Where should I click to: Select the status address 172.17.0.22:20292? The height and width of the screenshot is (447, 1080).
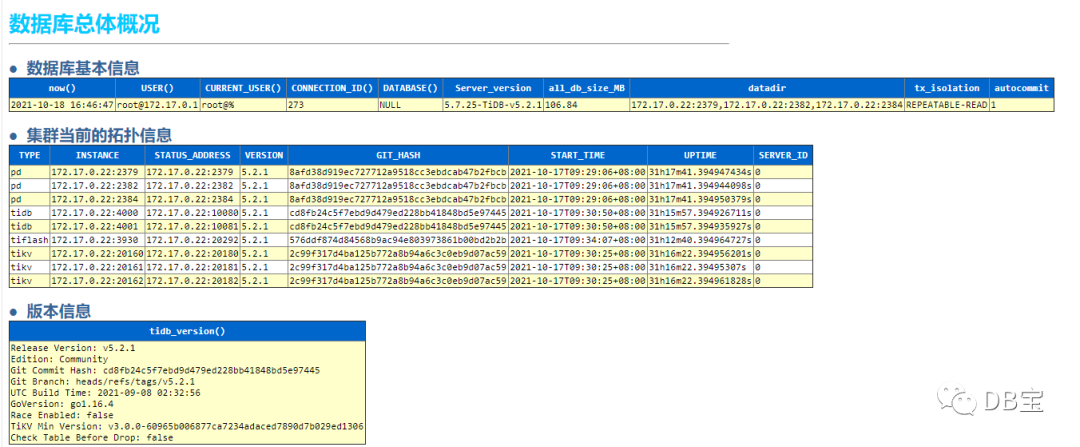point(192,240)
